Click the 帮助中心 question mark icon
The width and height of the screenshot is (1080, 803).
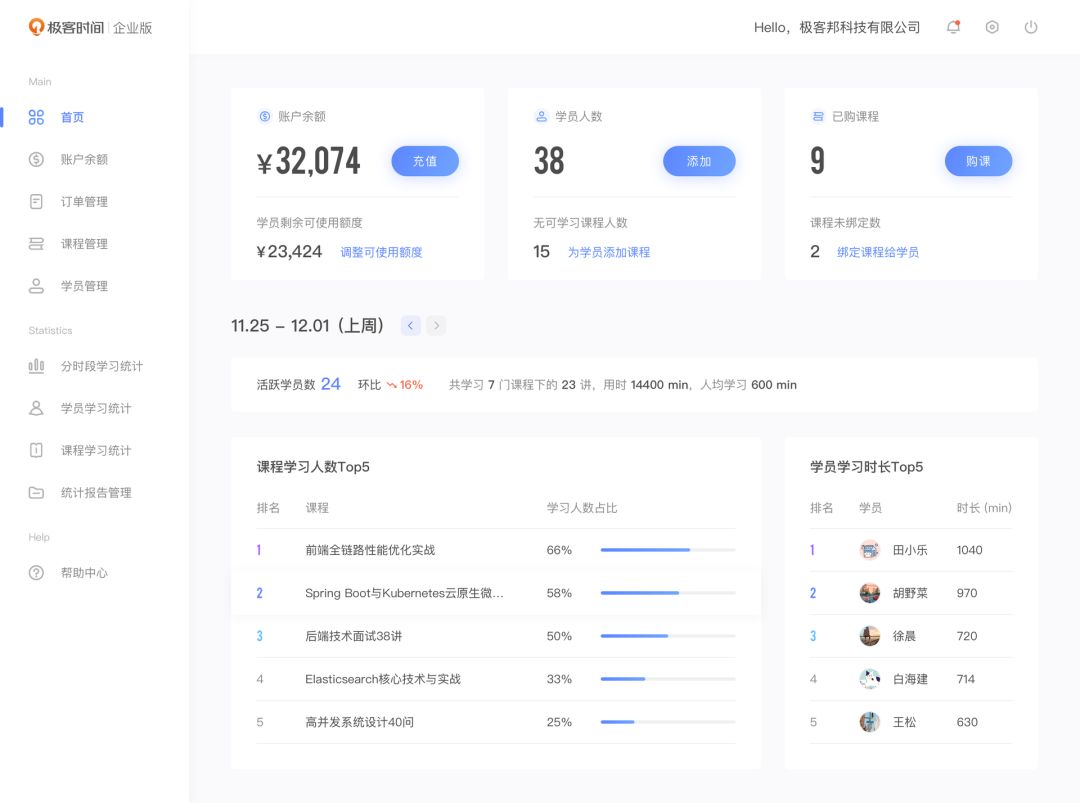37,572
